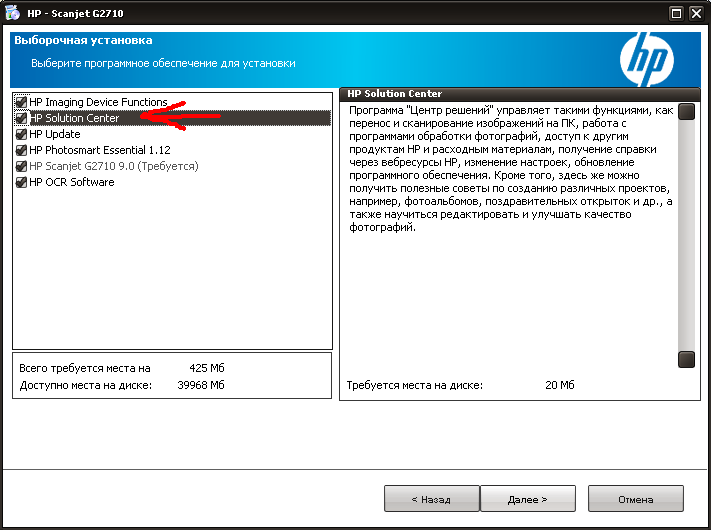Click the Выборочная установка heading
This screenshot has height=530, width=711.
point(83,40)
